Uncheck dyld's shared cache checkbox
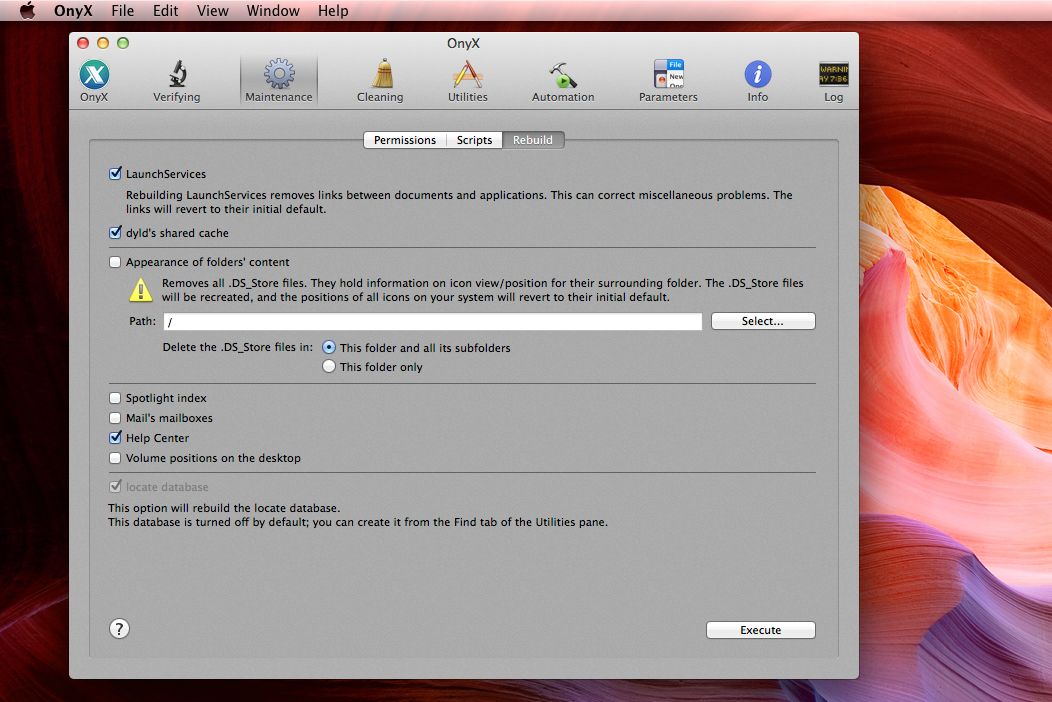This screenshot has width=1052, height=702. [x=115, y=233]
